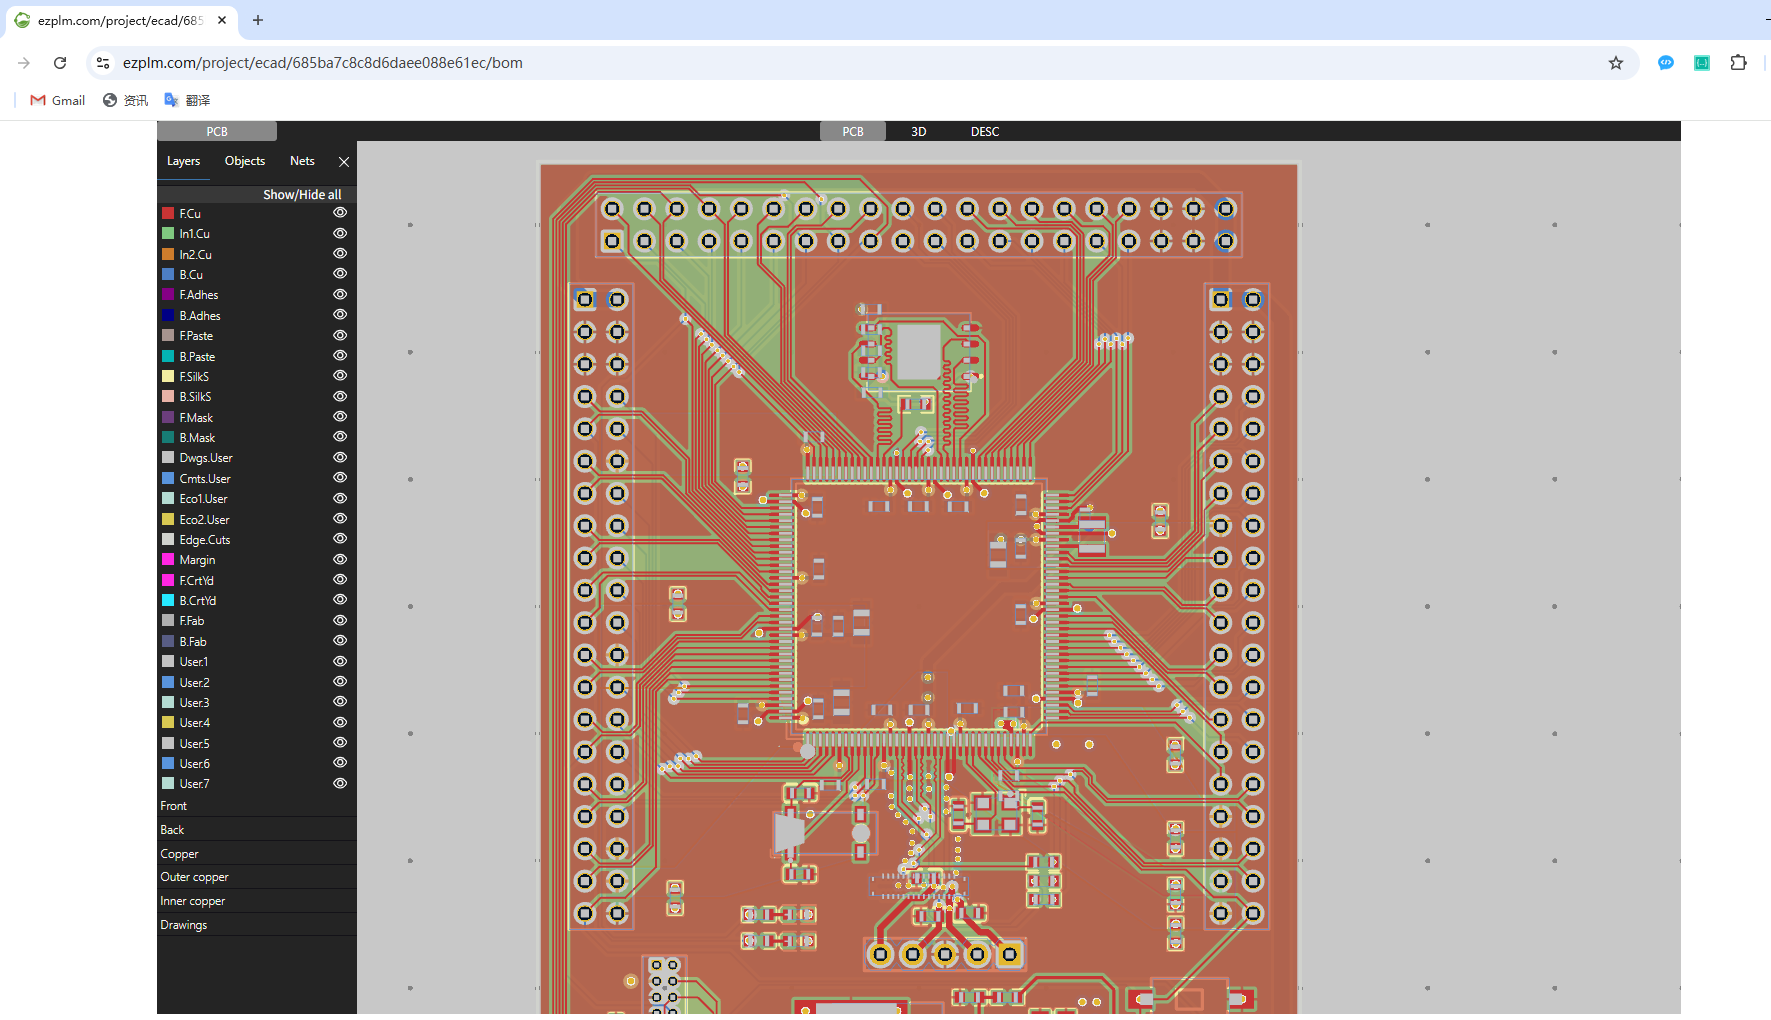The height and width of the screenshot is (1020, 1771).
Task: Click Show/Hide all layers
Action: click(302, 195)
